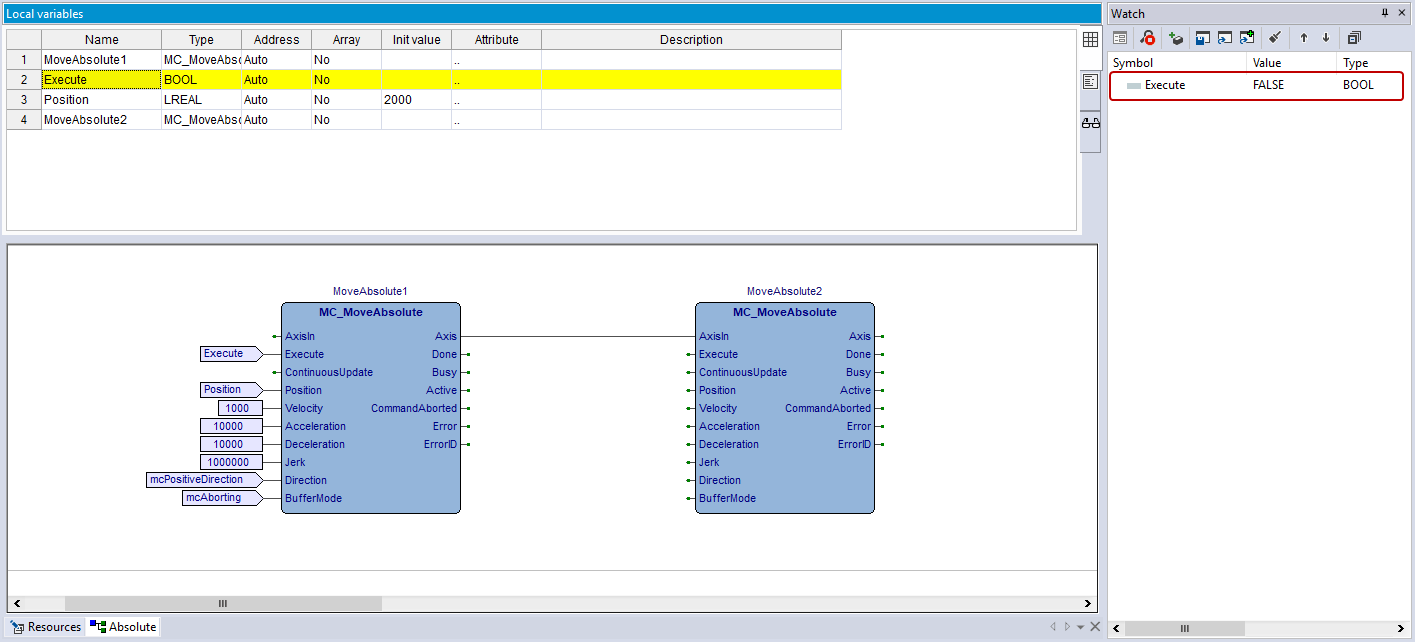This screenshot has width=1415, height=642.
Task: Click the glasses spy icon on side strip
Action: pyautogui.click(x=1090, y=123)
